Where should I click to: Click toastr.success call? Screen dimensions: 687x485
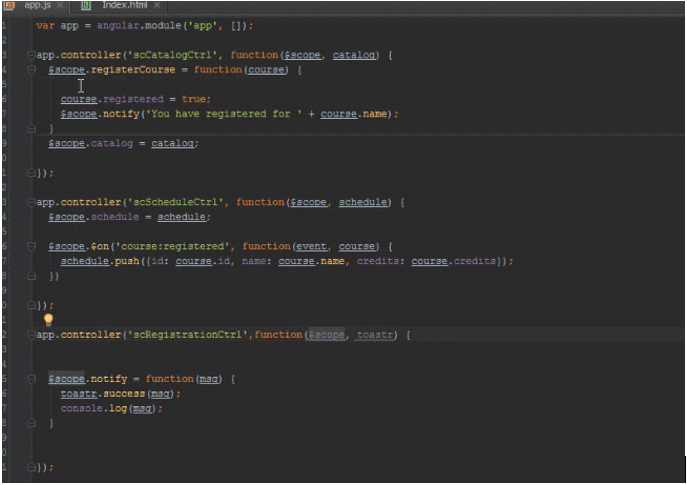[x=103, y=394]
